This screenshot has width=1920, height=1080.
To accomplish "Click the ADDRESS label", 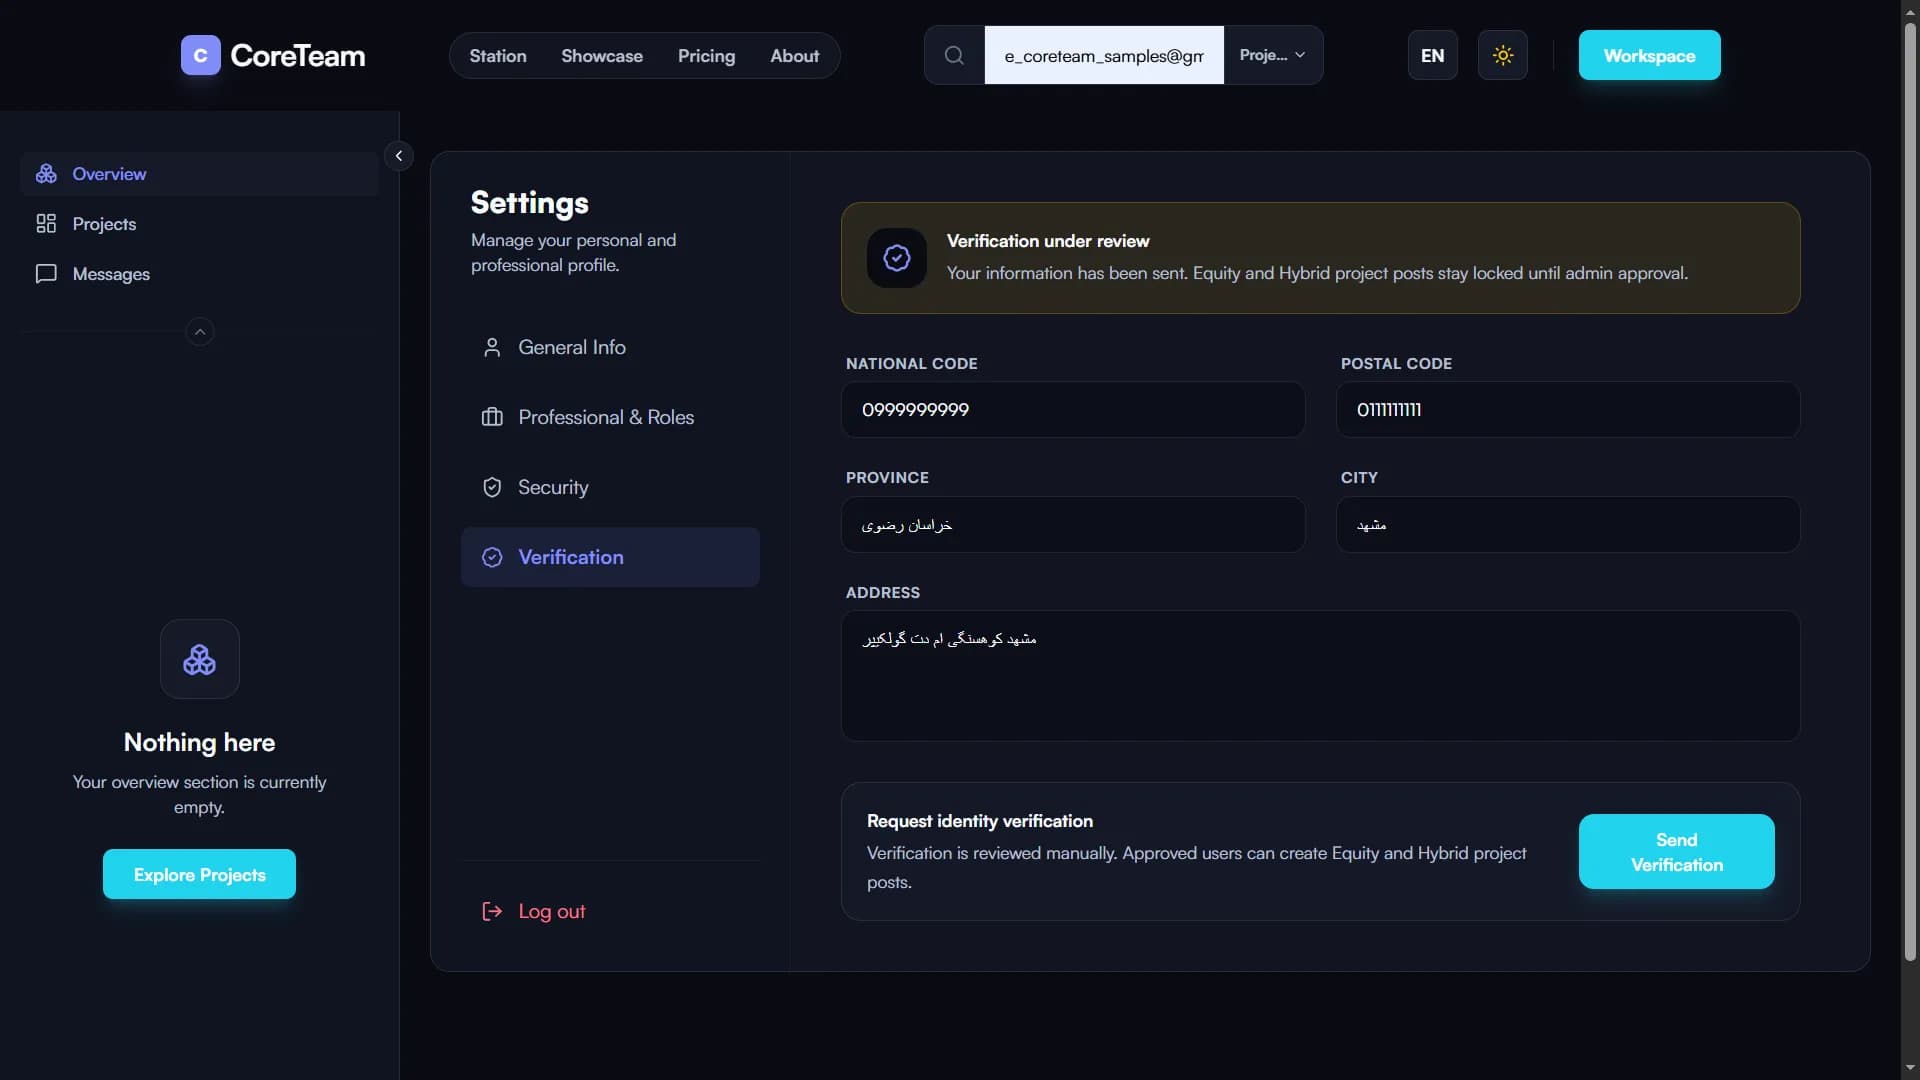I will (883, 593).
